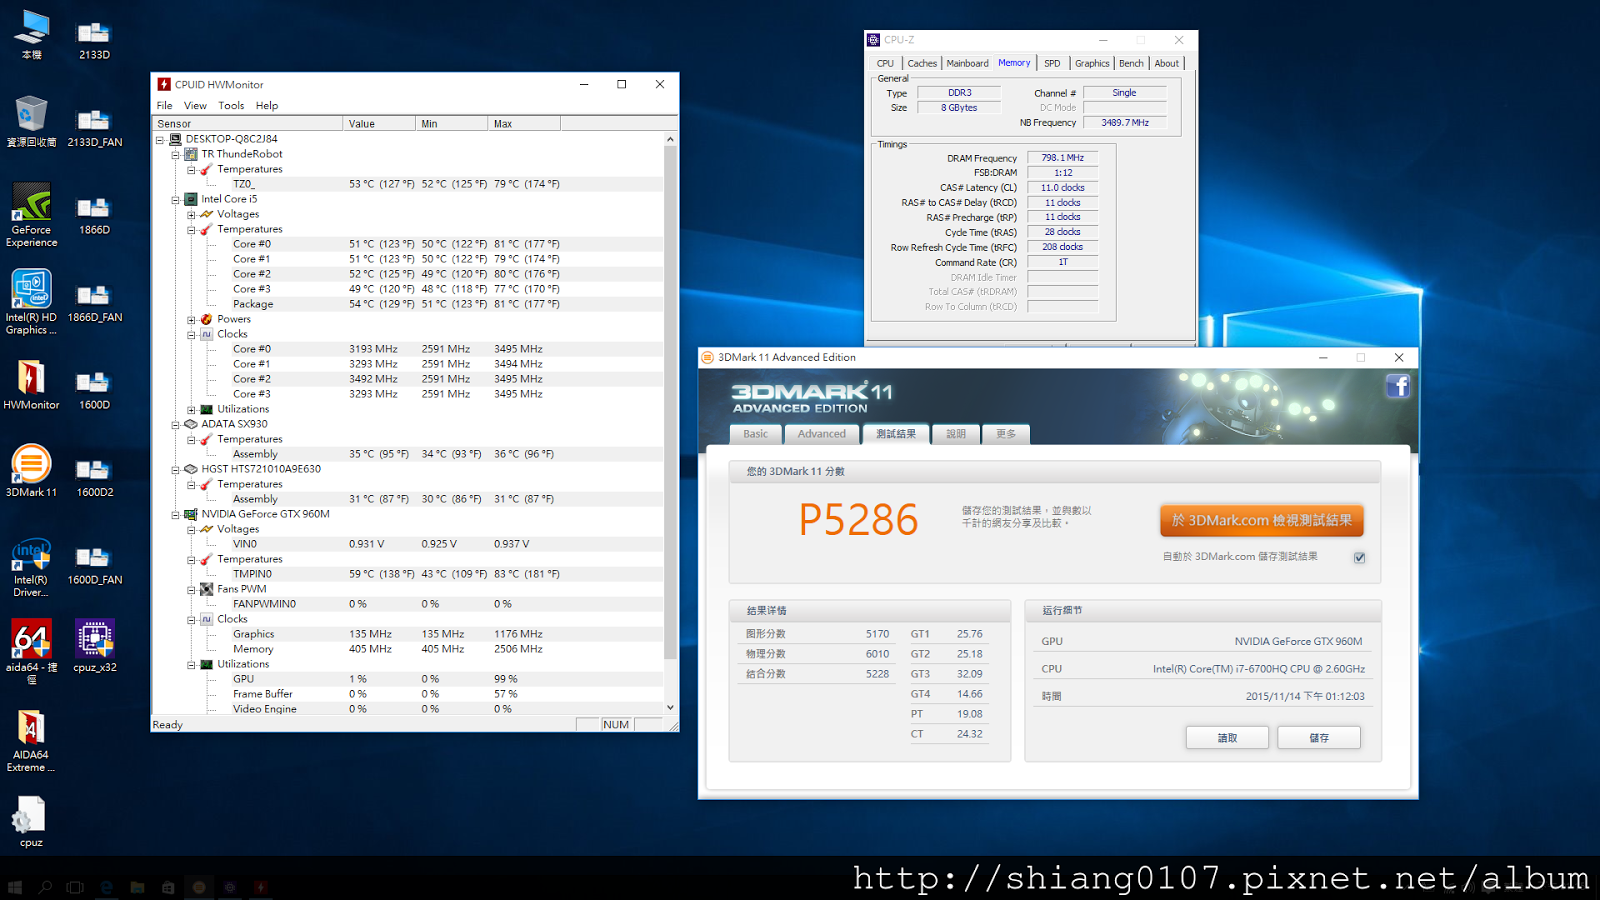Expand Utilizations under Intel Core i5
The height and width of the screenshot is (900, 1600).
click(191, 410)
